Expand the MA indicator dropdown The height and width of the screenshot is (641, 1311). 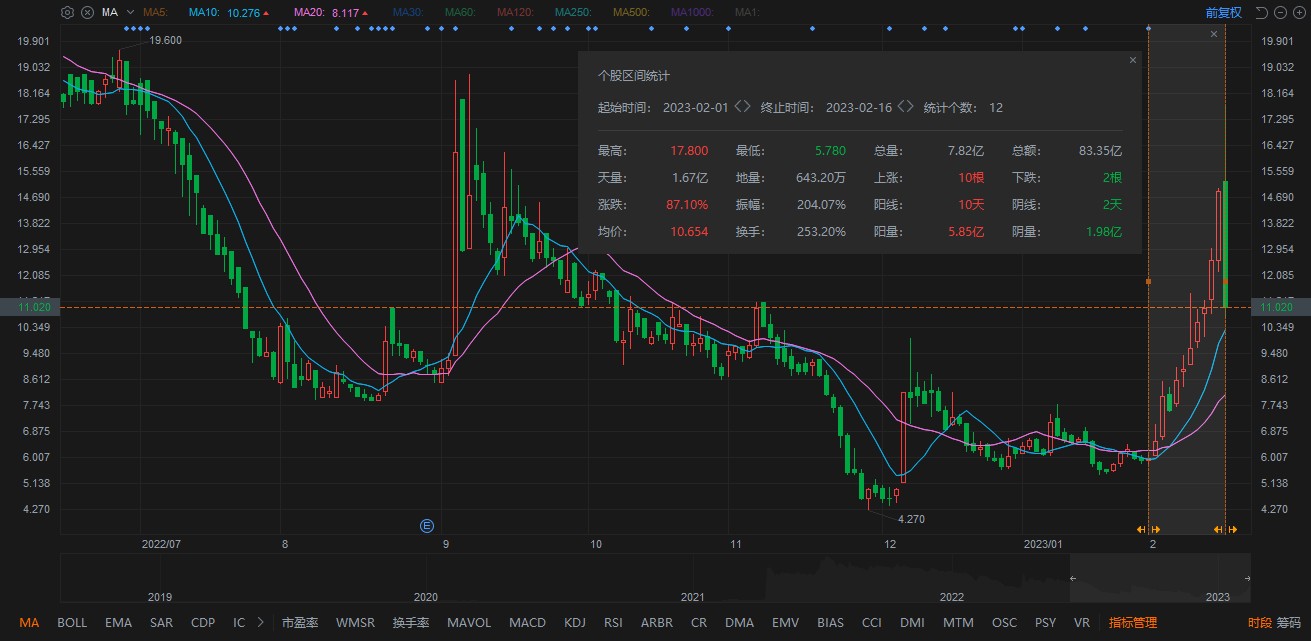pos(130,12)
